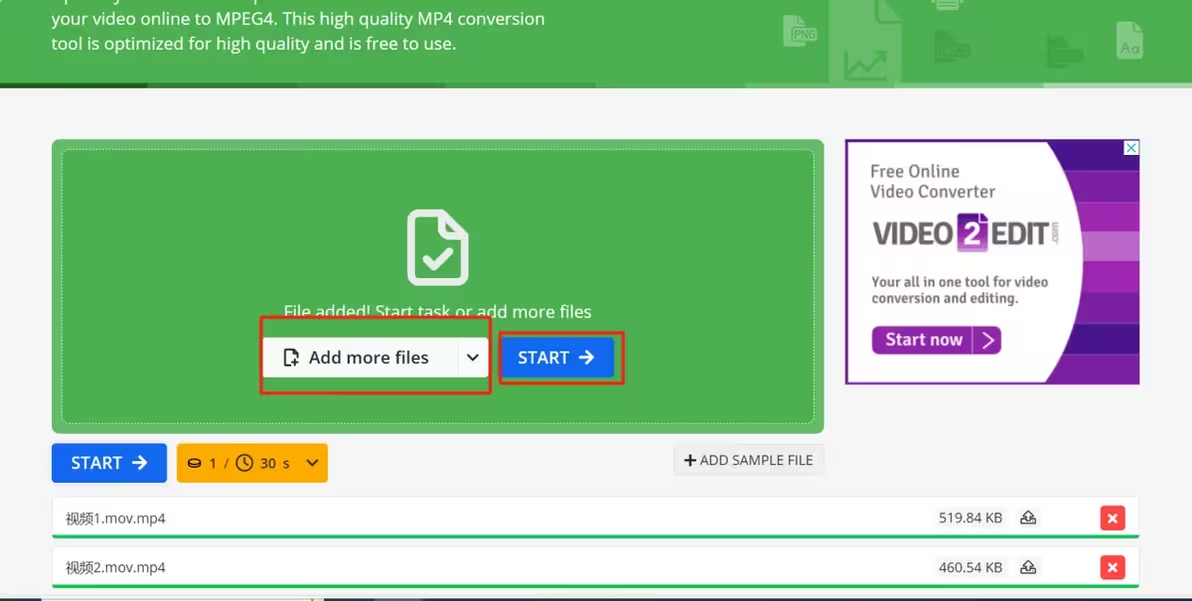
Task: Expand the Add more files dropdown arrow
Action: (473, 357)
